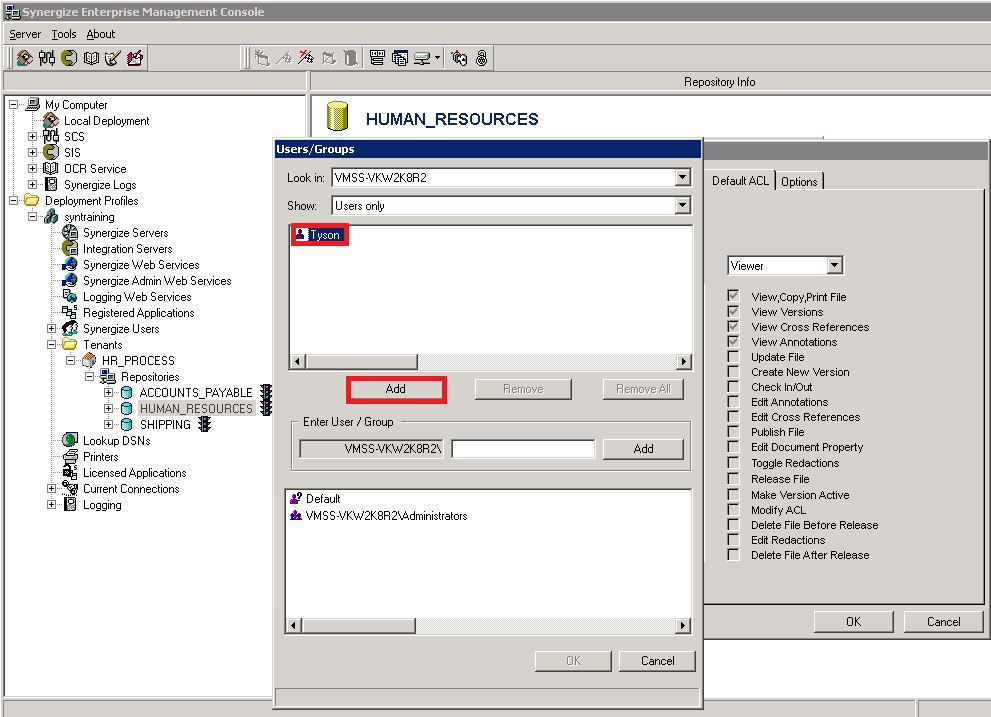Click the stacked server panels toolbar icon
The width and height of the screenshot is (991, 717).
click(377, 58)
